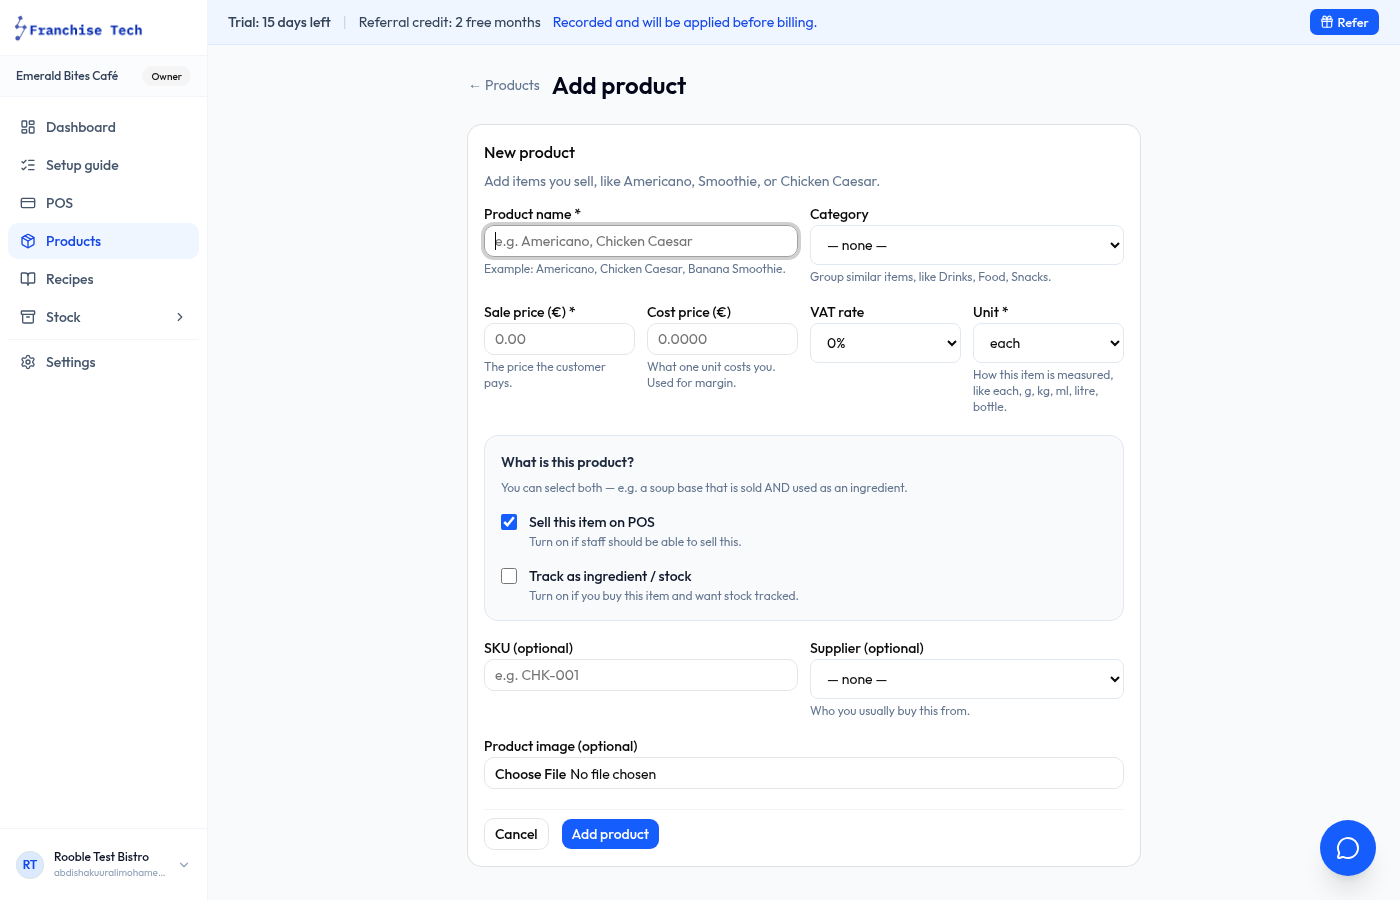This screenshot has height=900, width=1400.
Task: Open Setup guide in sidebar
Action: click(x=103, y=165)
